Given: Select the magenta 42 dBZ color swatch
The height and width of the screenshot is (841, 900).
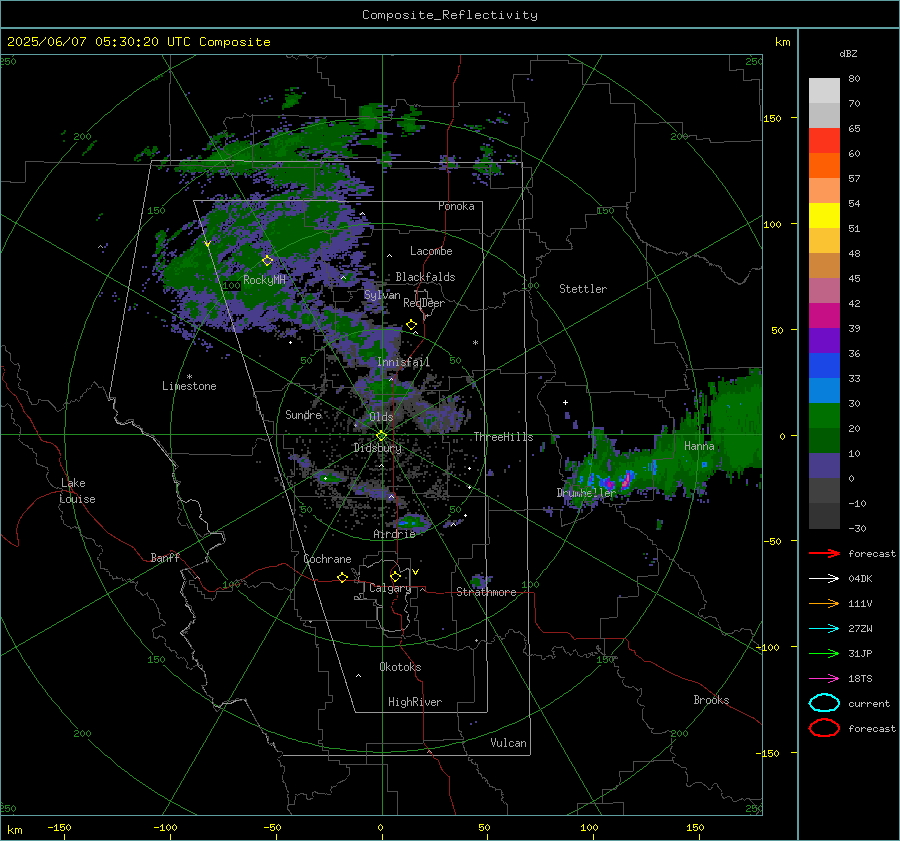Looking at the screenshot, I should (824, 315).
